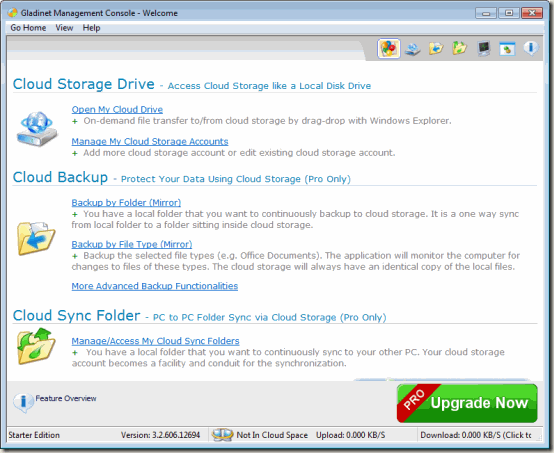554x453 pixels.
Task: Click the info bubble toolbar icon
Action: tap(531, 48)
